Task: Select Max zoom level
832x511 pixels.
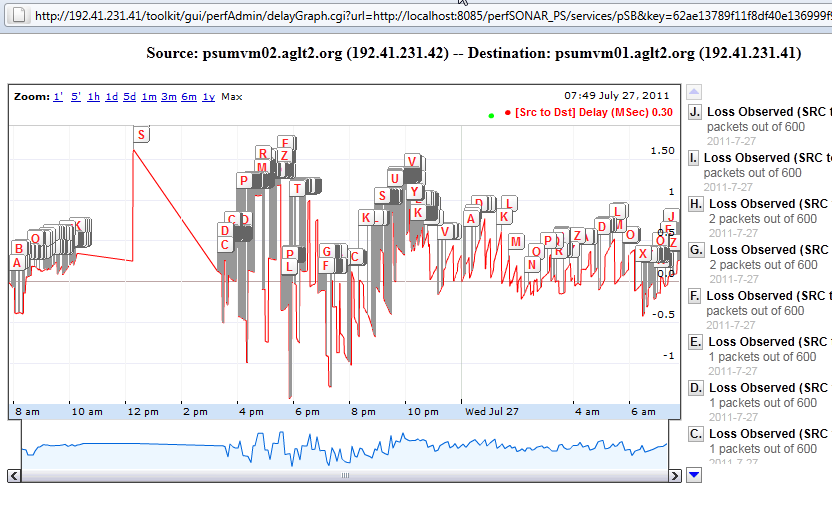Action: (232, 97)
